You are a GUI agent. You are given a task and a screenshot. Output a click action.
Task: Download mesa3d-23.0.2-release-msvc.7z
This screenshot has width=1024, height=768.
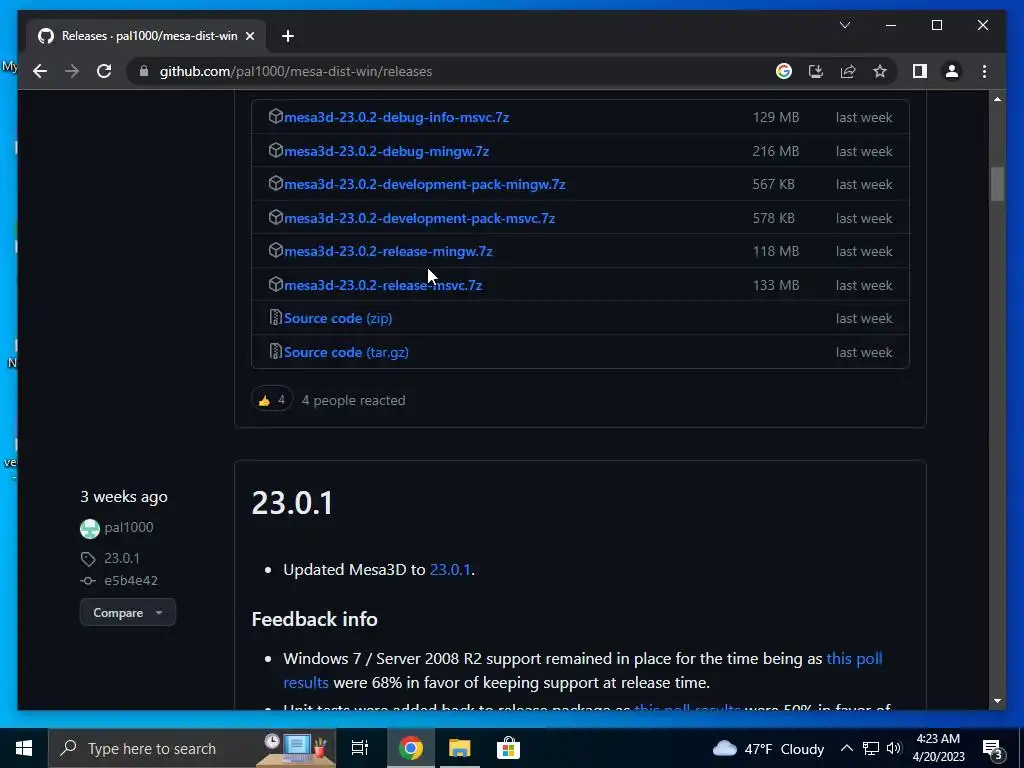pos(383,285)
